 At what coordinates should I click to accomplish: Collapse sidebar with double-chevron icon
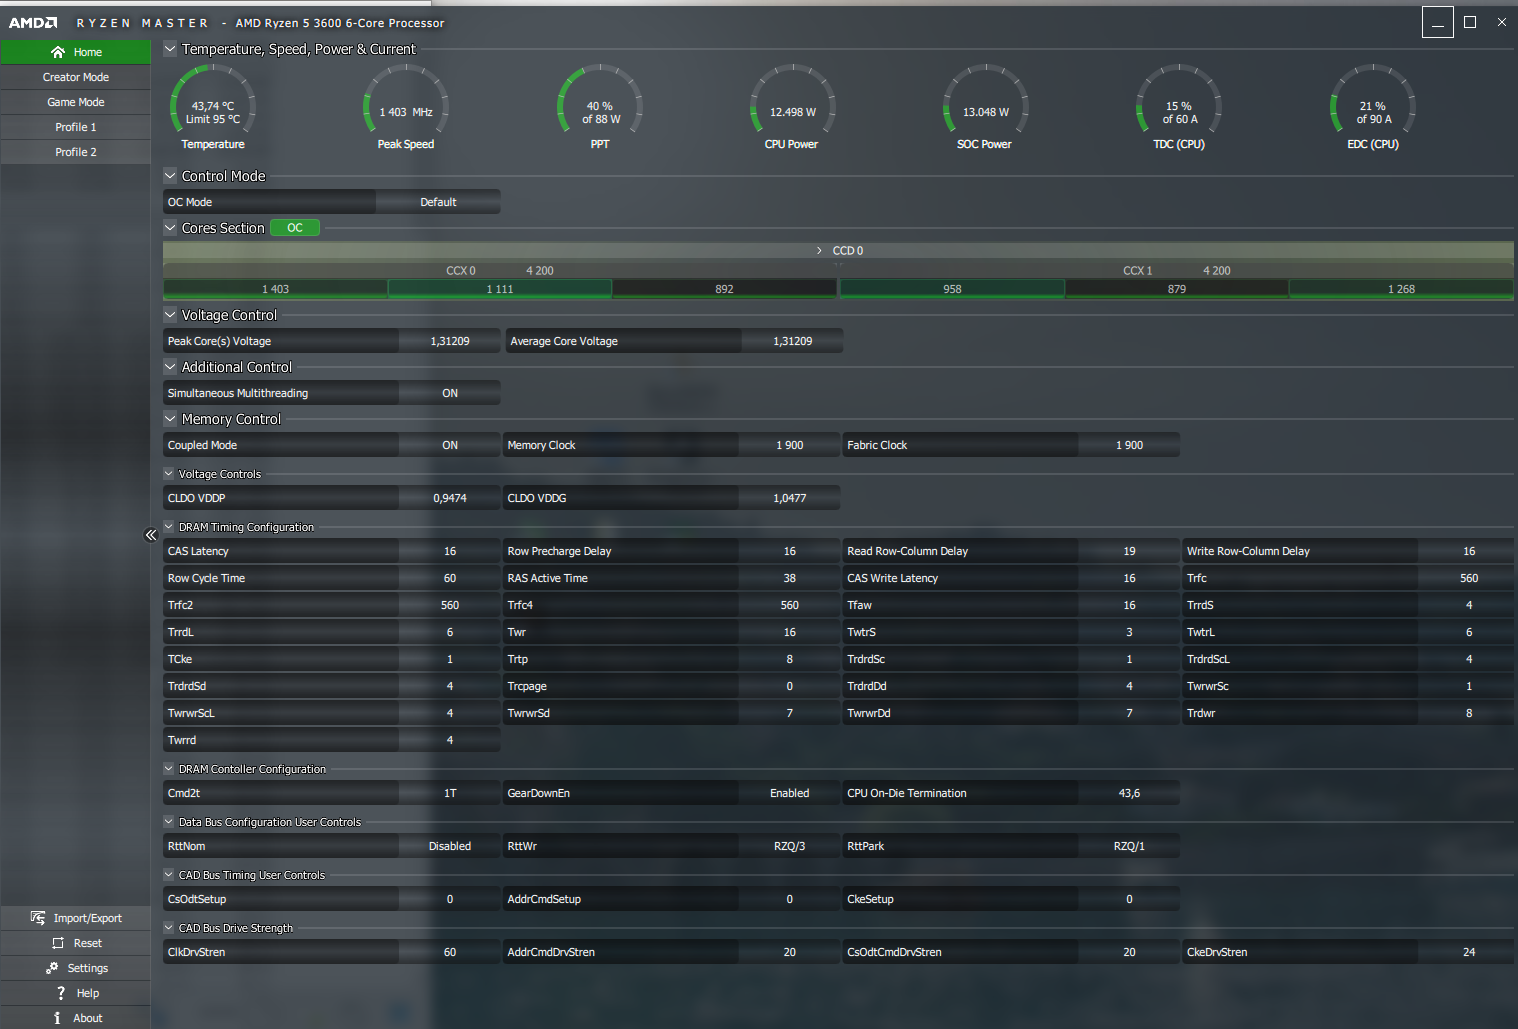coord(151,535)
